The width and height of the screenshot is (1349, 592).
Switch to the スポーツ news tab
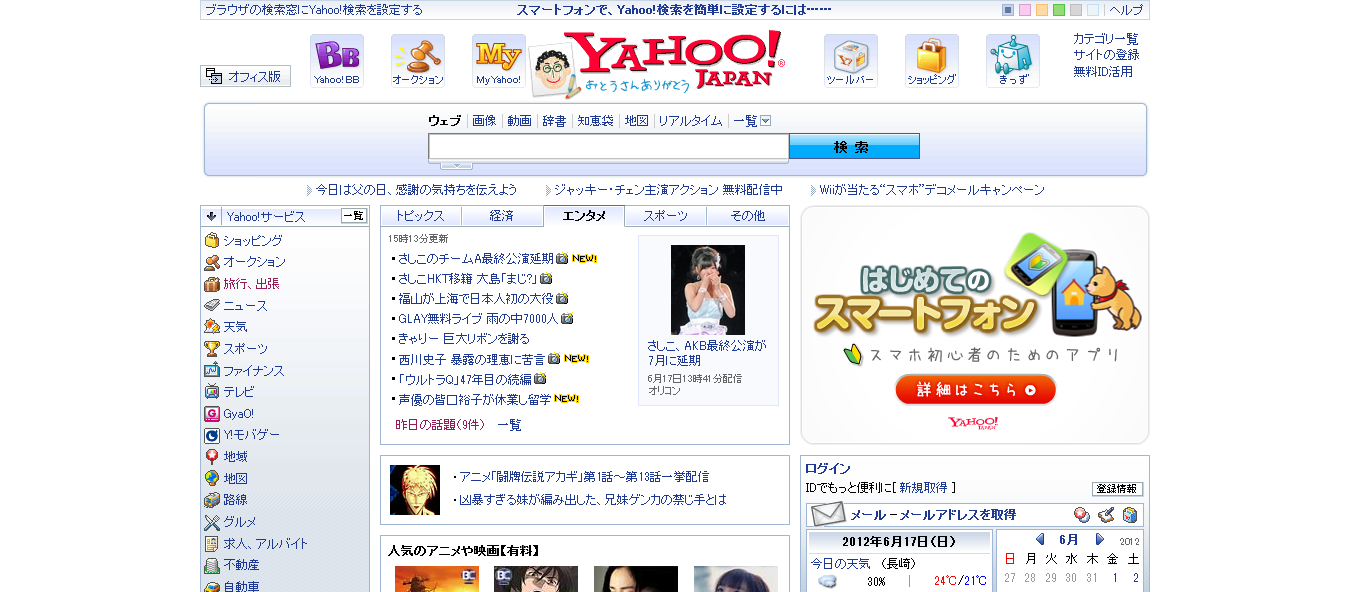tap(666, 216)
